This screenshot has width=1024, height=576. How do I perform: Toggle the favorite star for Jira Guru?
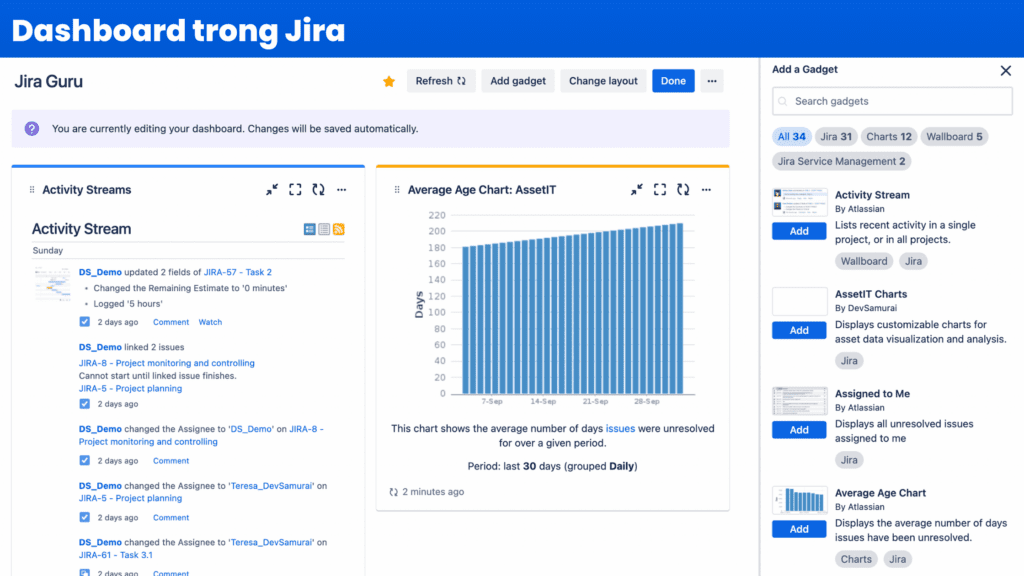389,82
